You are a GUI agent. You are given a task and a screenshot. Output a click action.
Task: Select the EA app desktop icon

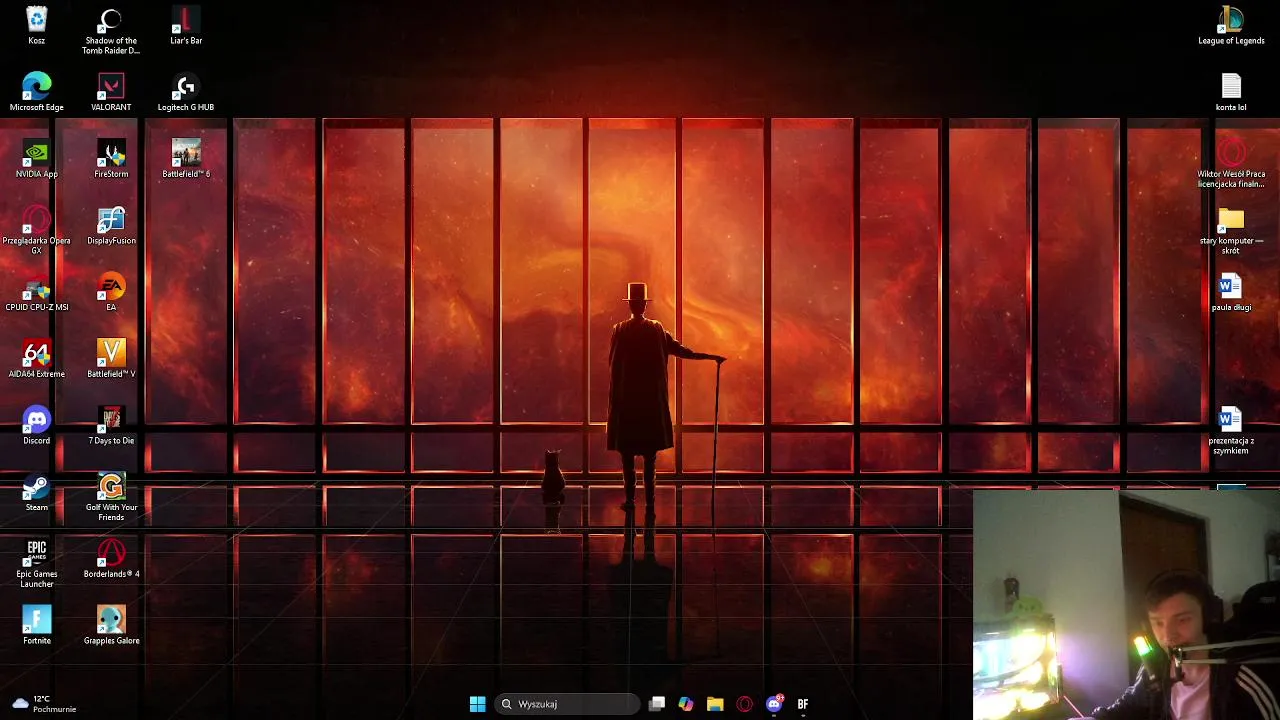[111, 292]
